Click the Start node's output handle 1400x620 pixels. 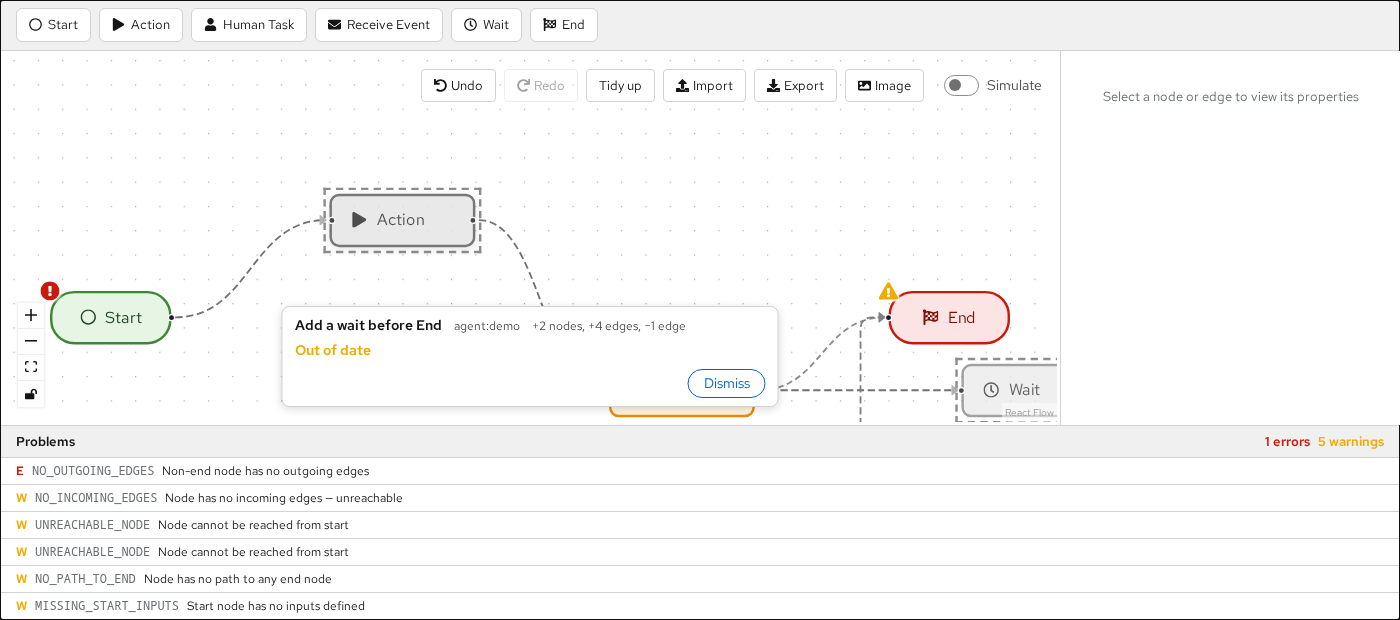[172, 318]
